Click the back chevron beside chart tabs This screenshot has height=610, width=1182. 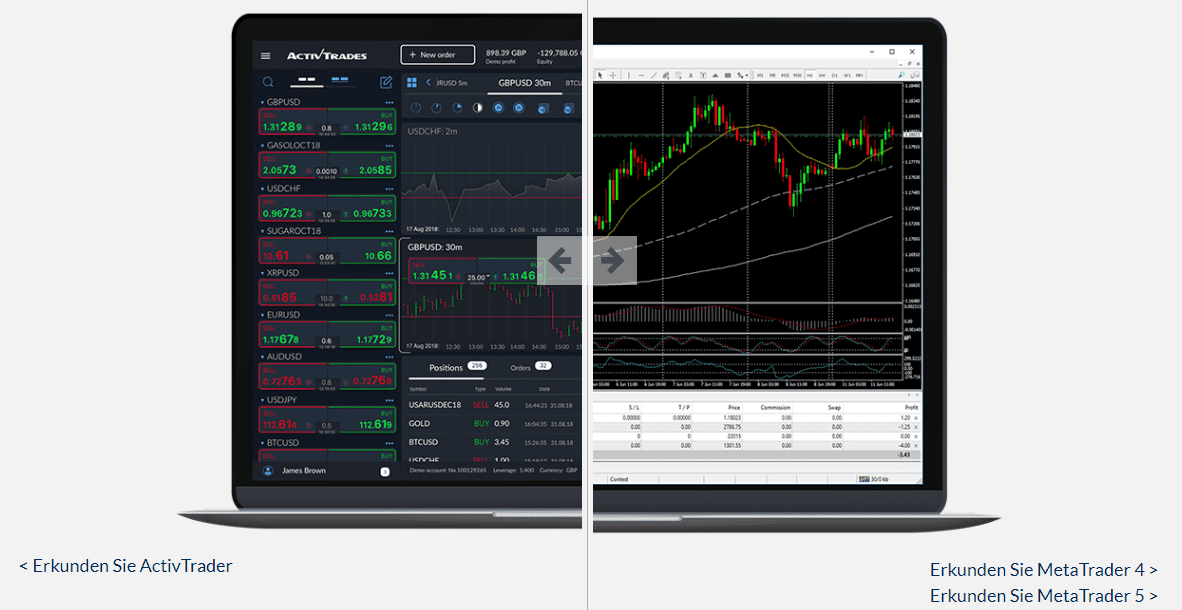pyautogui.click(x=428, y=82)
